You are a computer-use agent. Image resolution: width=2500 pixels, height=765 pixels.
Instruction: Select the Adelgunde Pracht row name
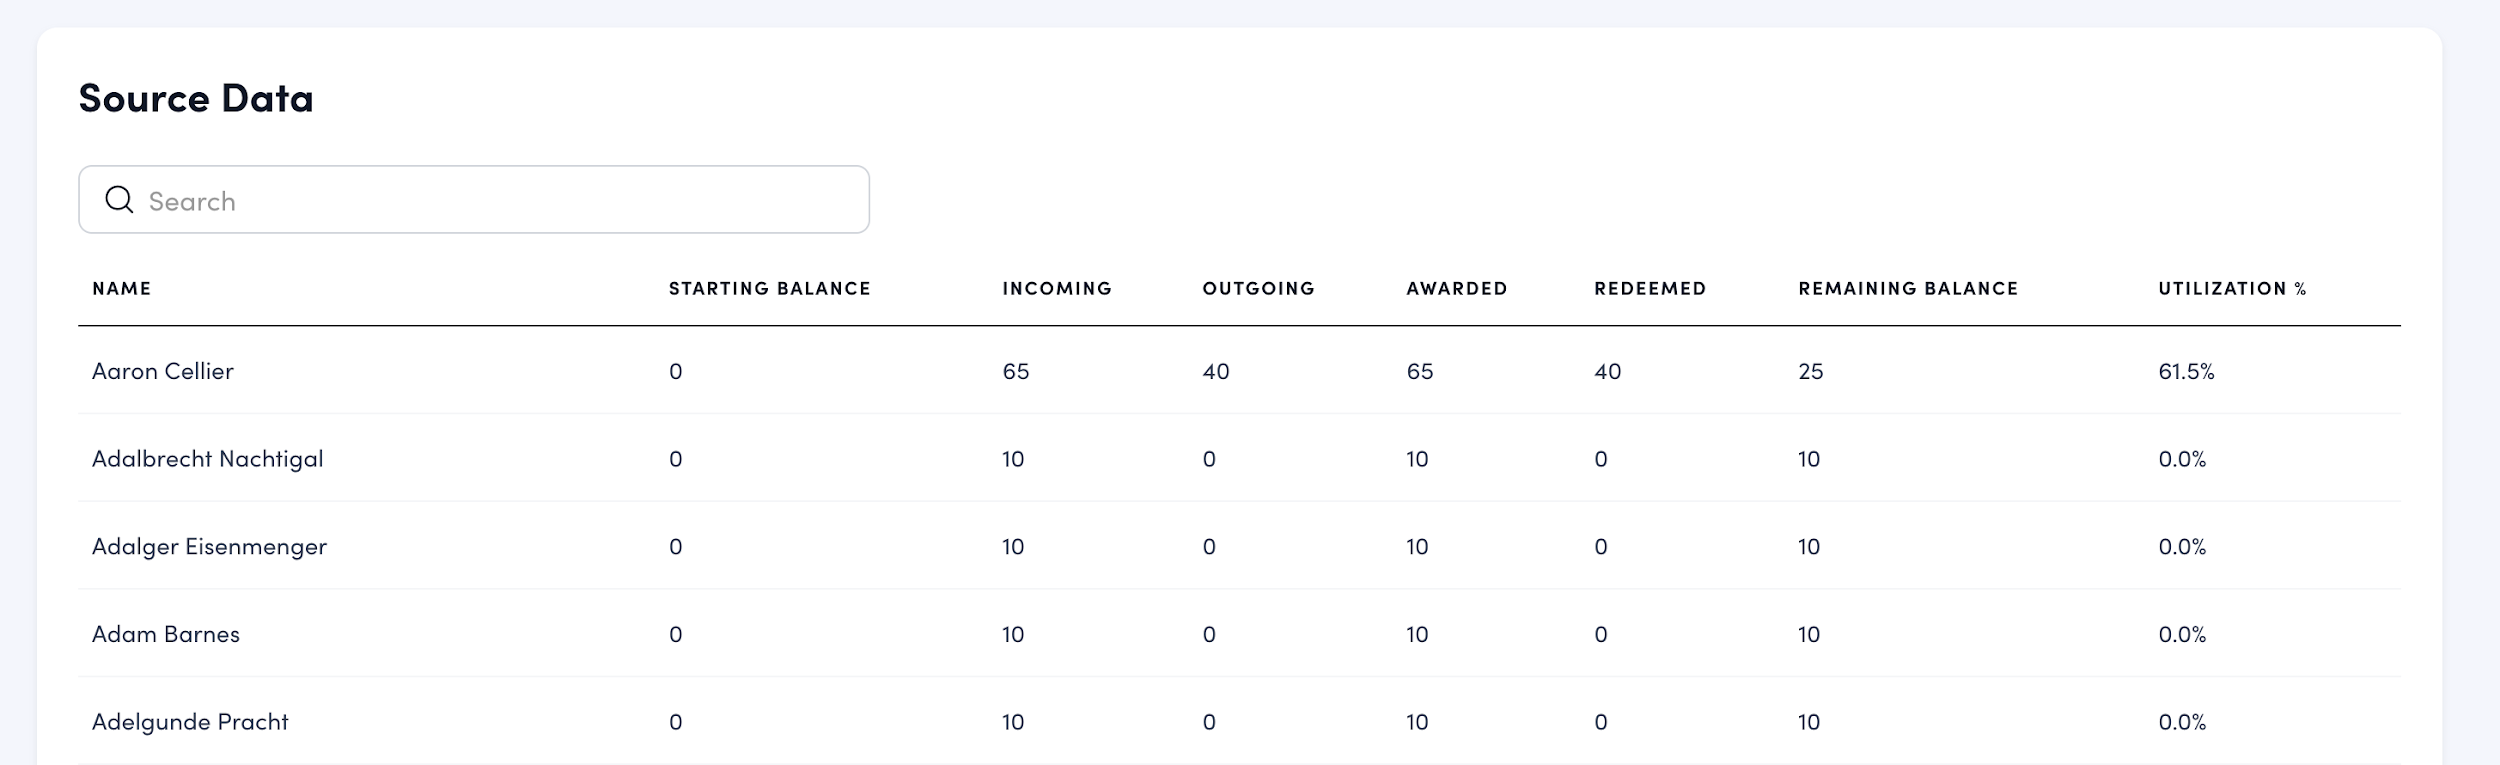(x=190, y=721)
